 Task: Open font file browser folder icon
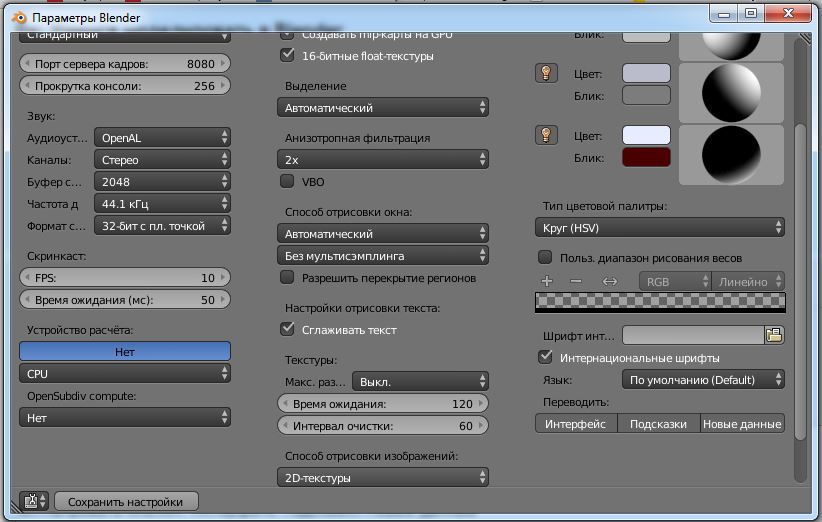[774, 335]
